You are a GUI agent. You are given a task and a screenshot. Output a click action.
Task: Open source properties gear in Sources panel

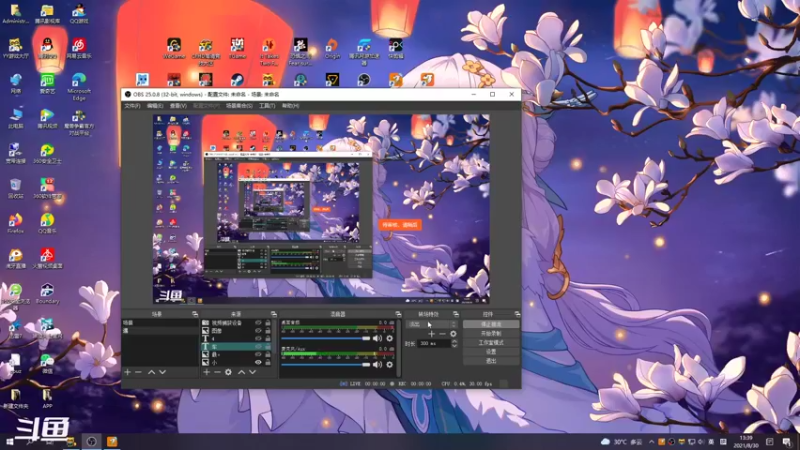[x=228, y=372]
